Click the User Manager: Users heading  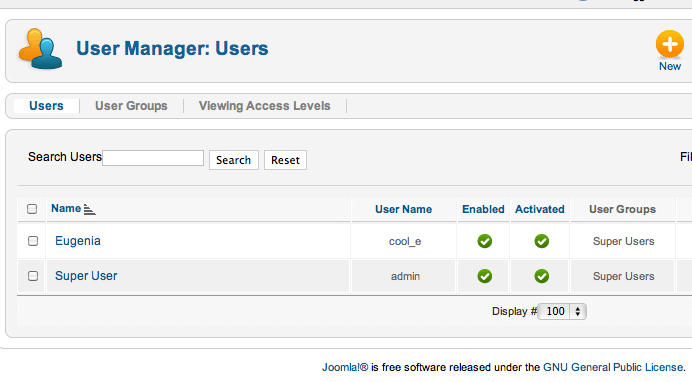(172, 49)
